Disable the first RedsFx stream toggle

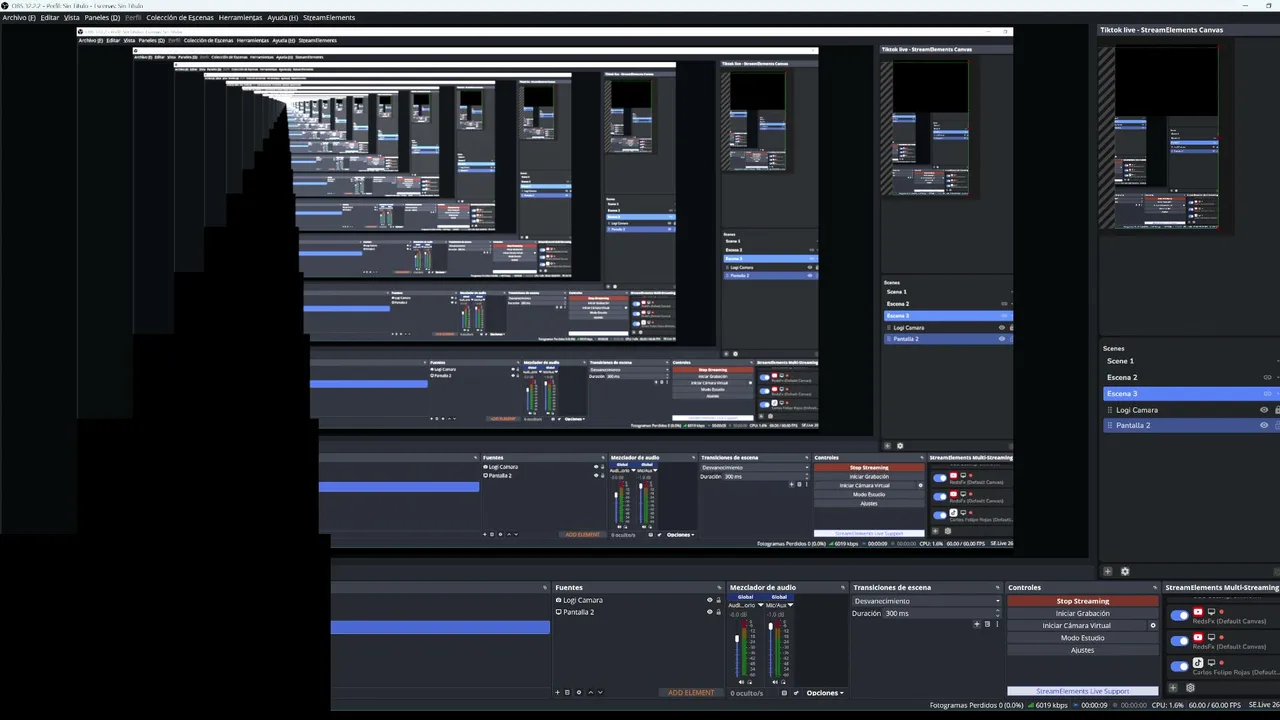tap(1180, 615)
